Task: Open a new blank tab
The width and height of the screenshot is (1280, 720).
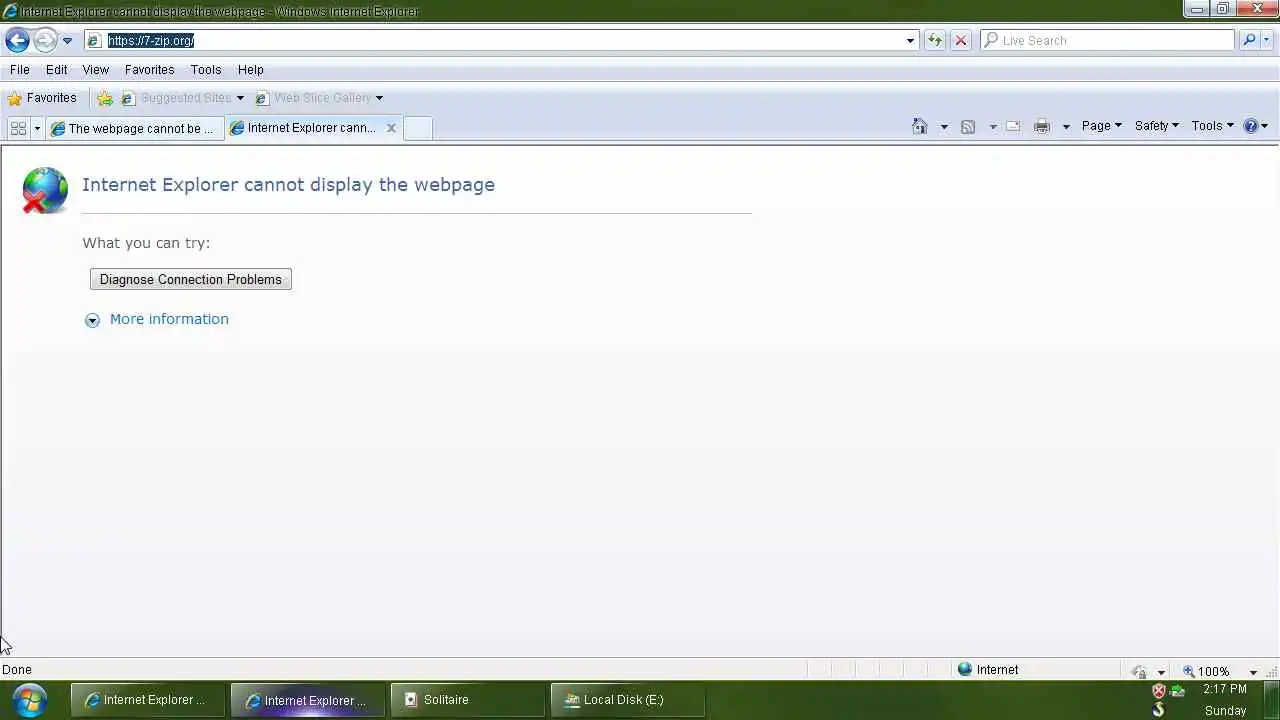Action: (x=418, y=128)
